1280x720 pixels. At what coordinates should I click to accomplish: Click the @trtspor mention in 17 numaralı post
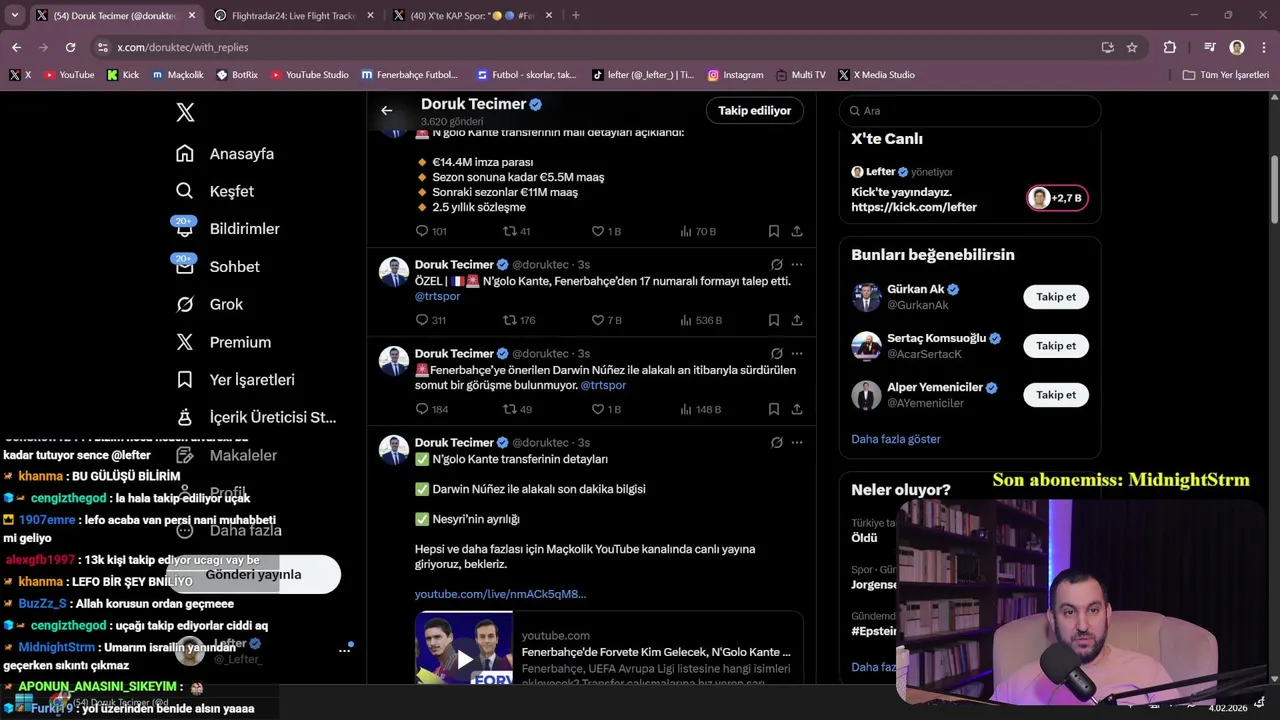(x=438, y=296)
